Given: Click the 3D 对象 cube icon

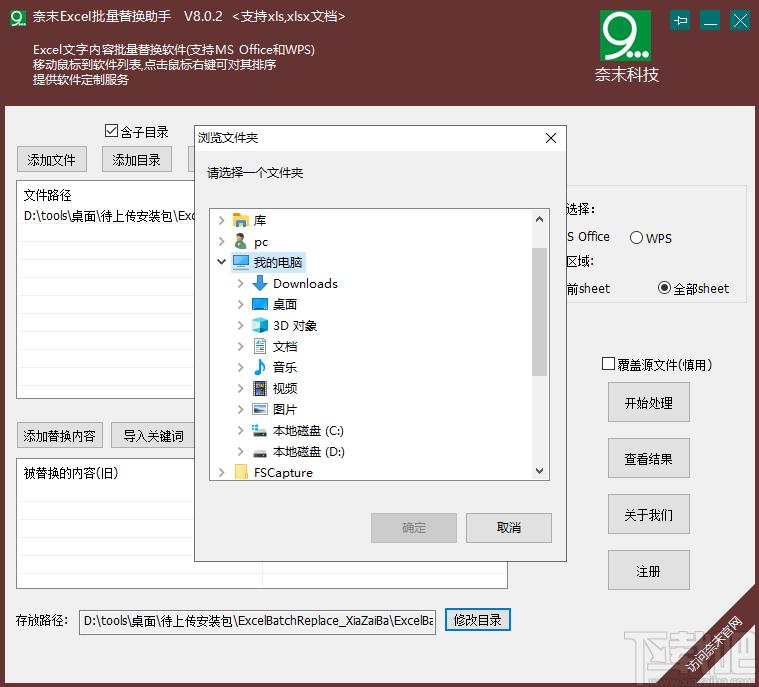Looking at the screenshot, I should click(260, 325).
